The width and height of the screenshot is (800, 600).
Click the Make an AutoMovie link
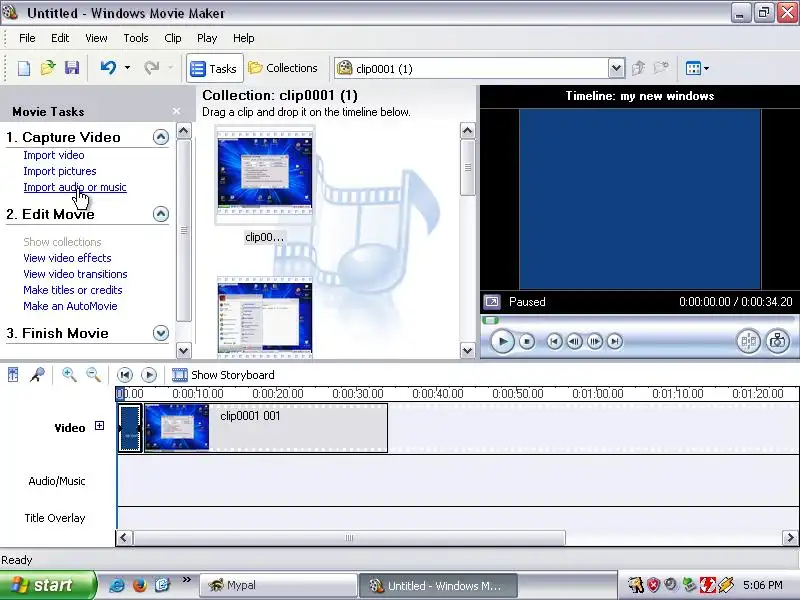pyautogui.click(x=70, y=306)
